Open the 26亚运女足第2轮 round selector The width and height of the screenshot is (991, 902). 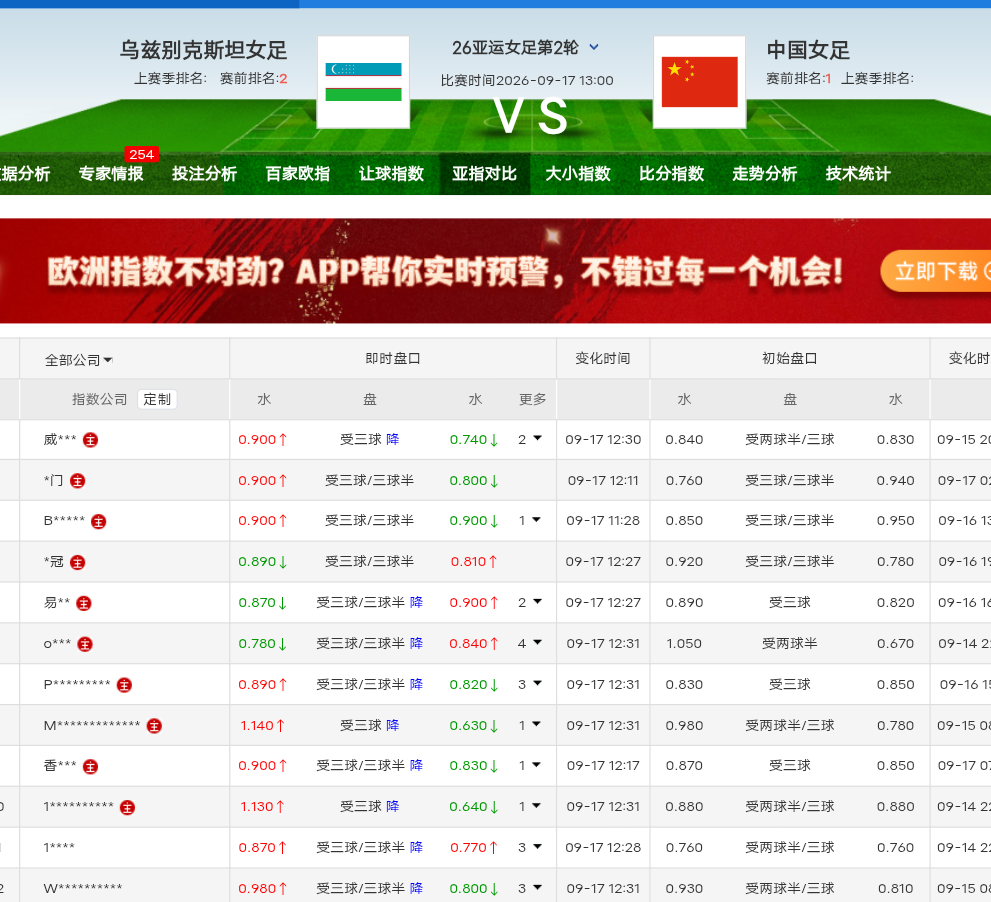[525, 47]
